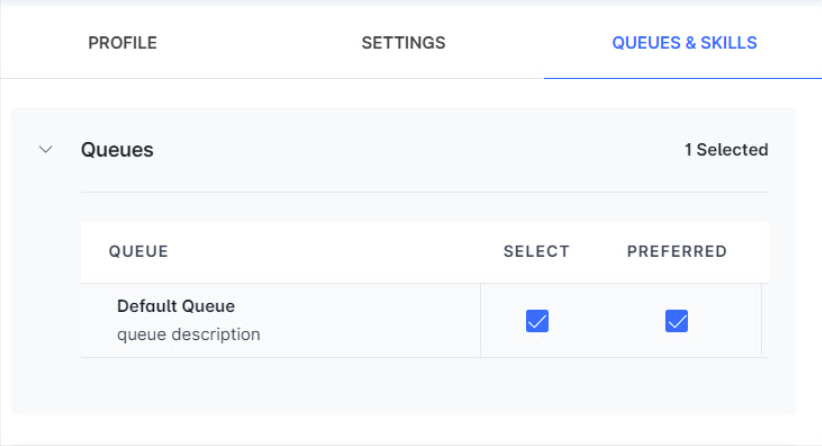Uncheck the Select checkbox for Default Queue

(x=537, y=321)
